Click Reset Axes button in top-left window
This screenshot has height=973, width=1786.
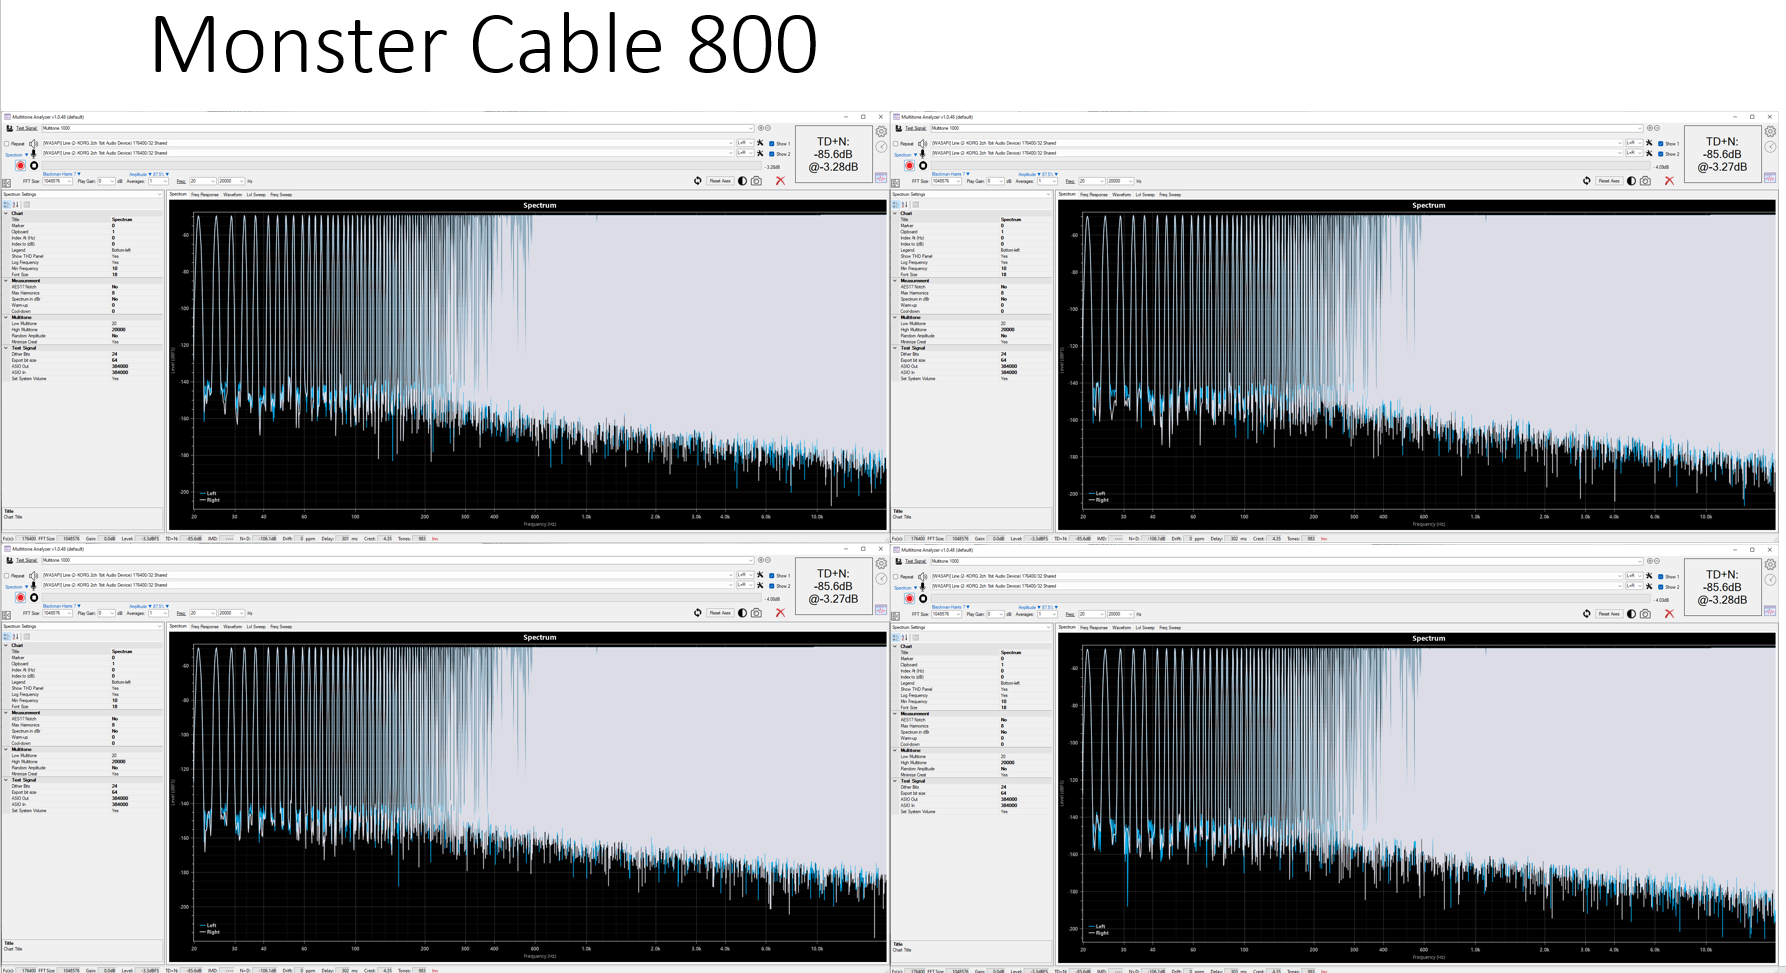[x=720, y=181]
